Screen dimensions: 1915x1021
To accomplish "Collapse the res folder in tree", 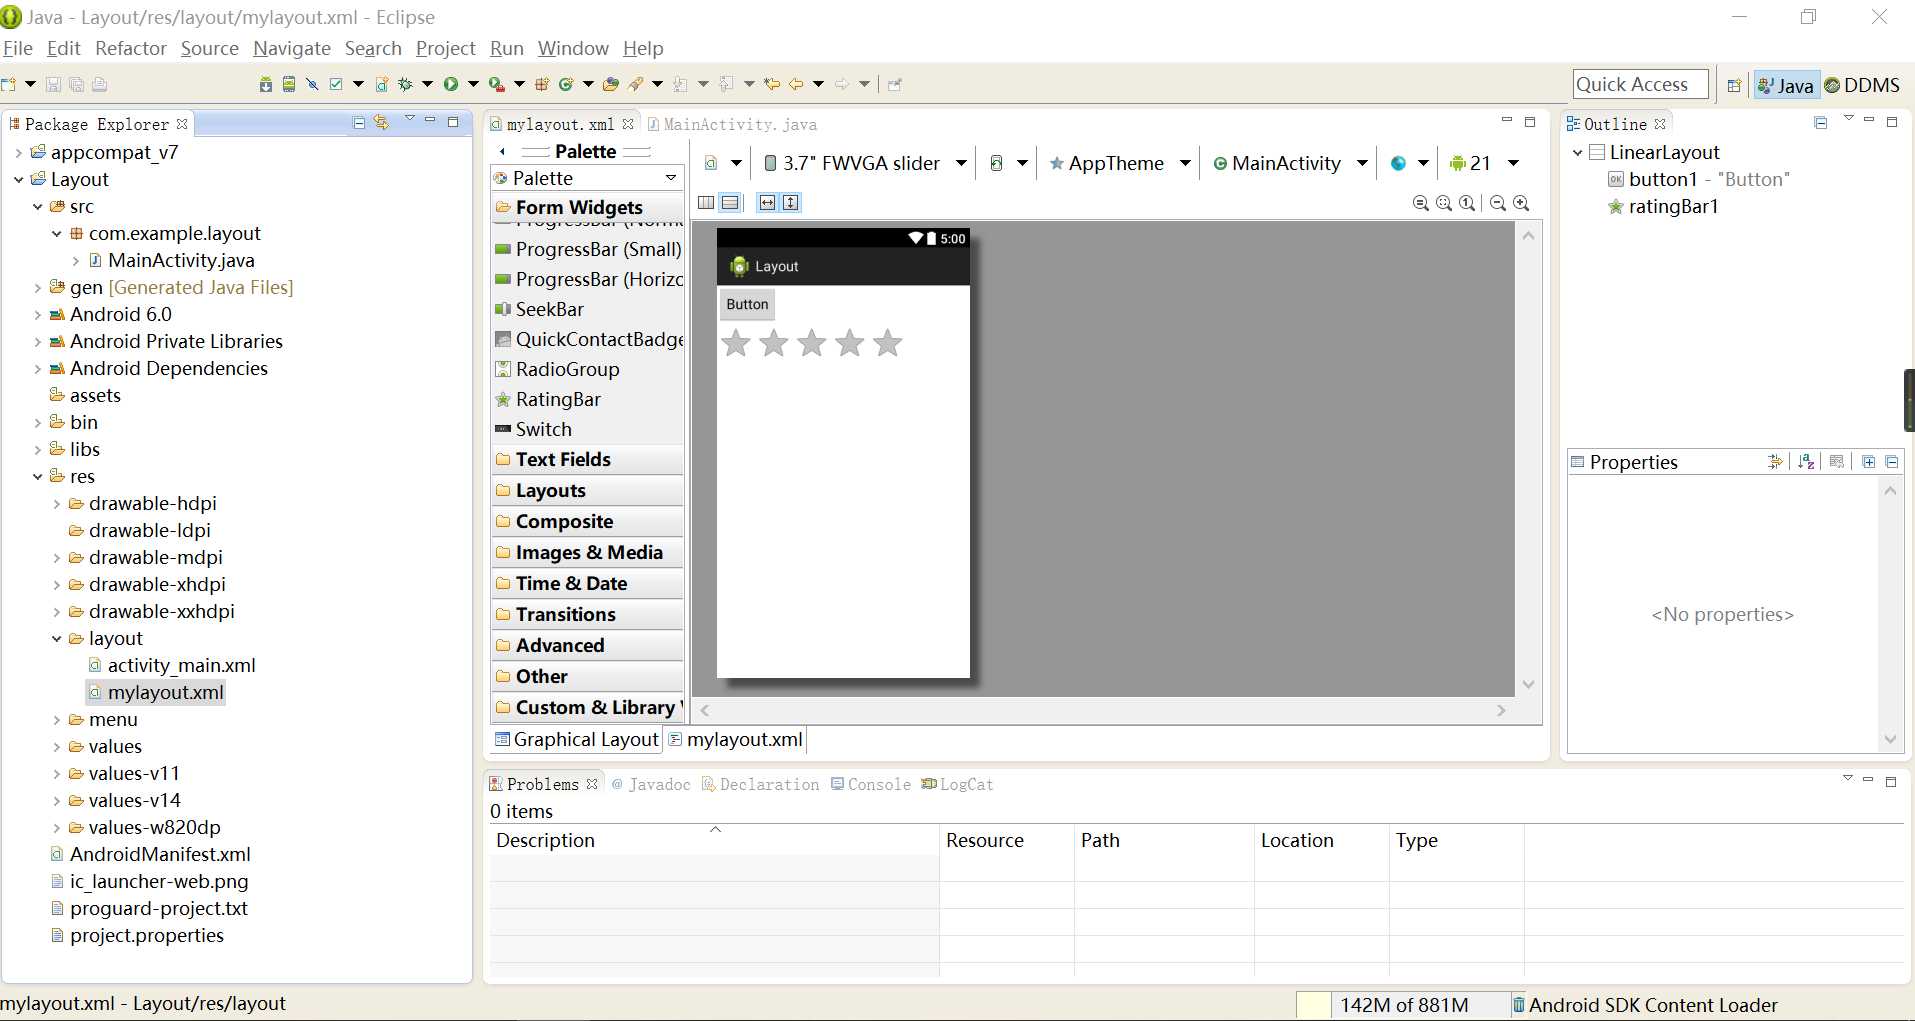I will point(38,476).
